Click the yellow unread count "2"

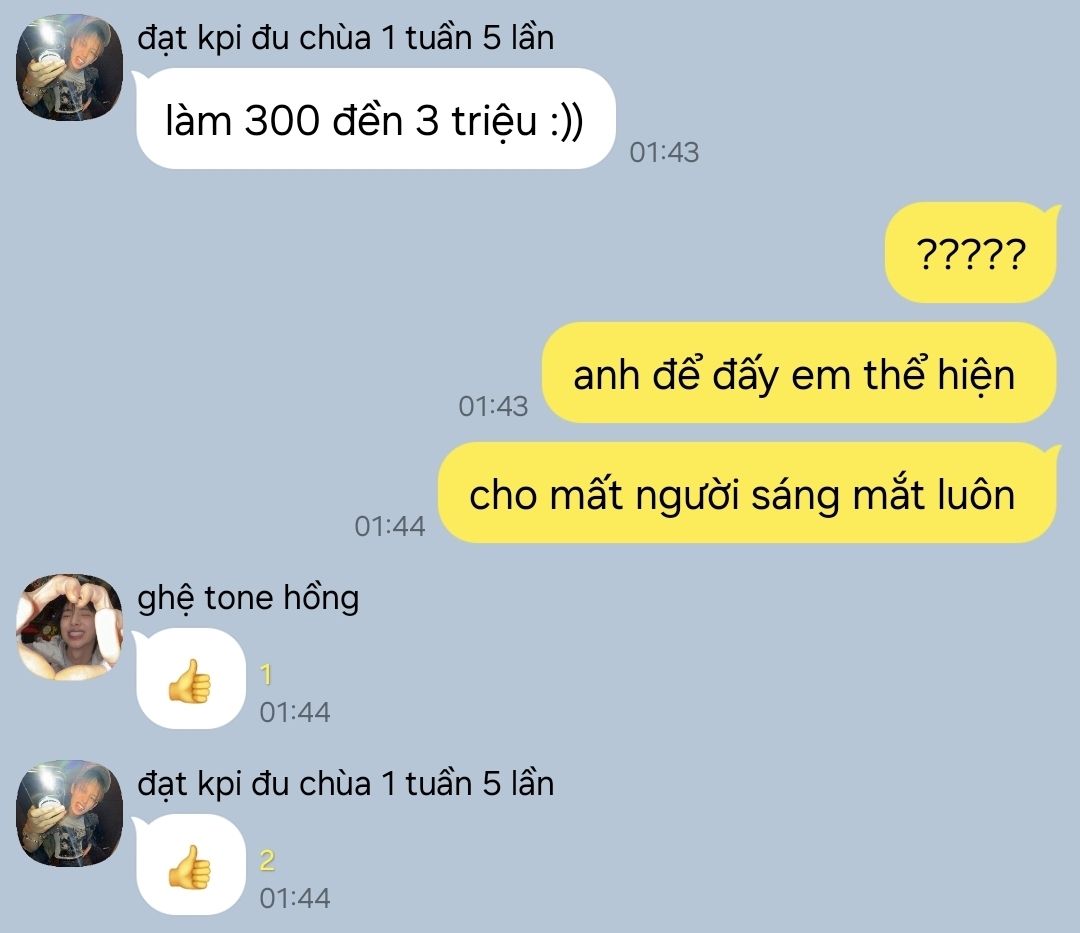267,861
